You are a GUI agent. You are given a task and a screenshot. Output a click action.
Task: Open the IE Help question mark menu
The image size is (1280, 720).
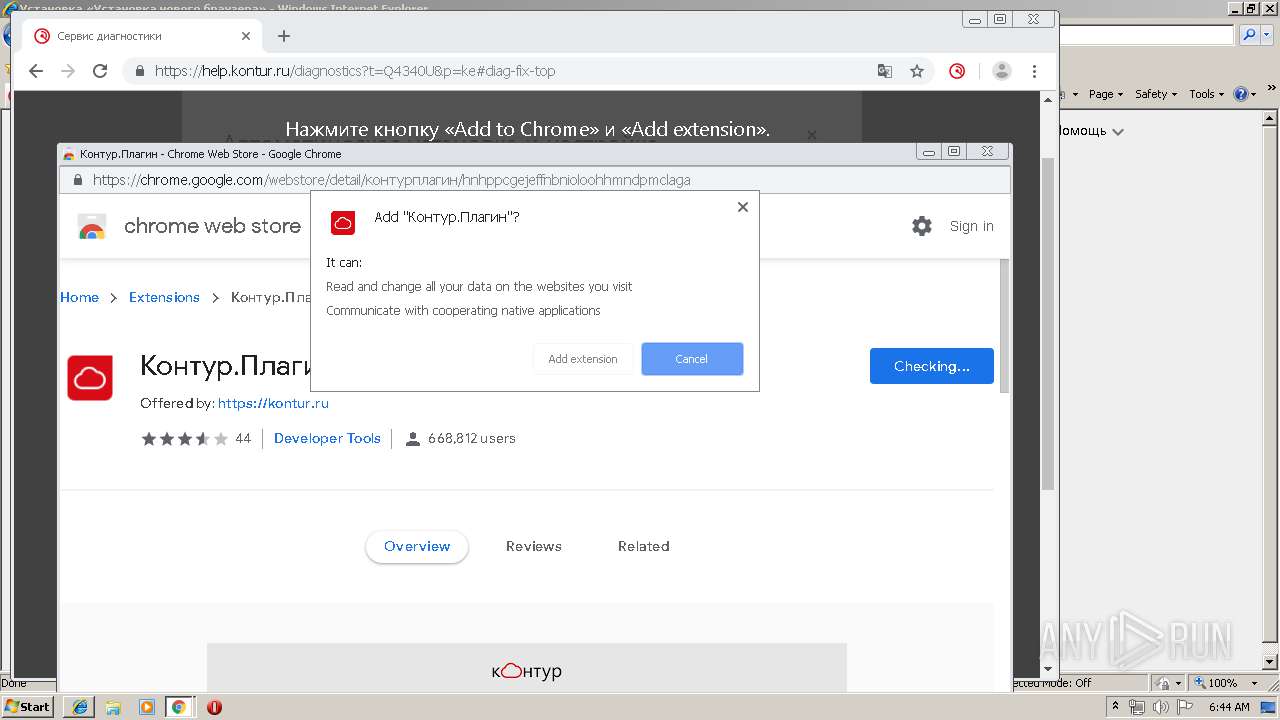coord(1245,94)
